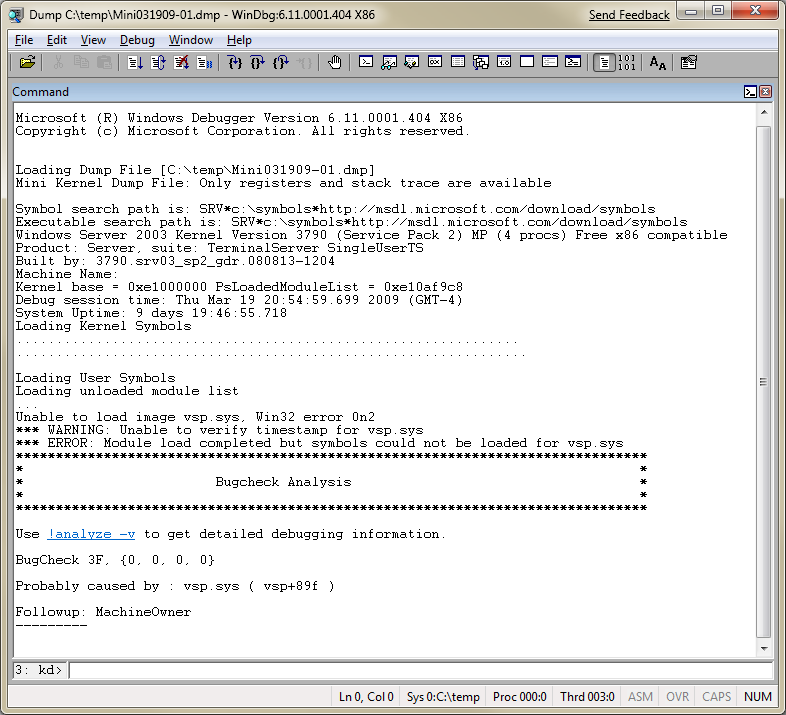
Task: Click the Restart debugging toolbar icon
Action: click(158, 62)
